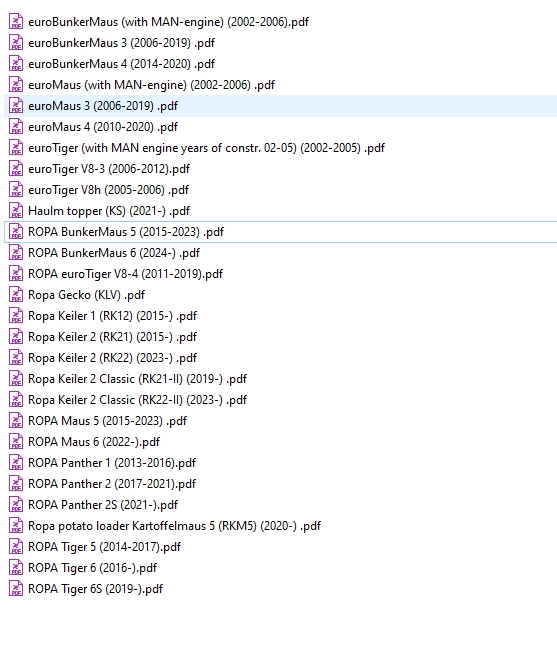Select file name Ropa potato loader Kartoffelmaus 5 (RKM5)
557x655 pixels.
pos(175,526)
